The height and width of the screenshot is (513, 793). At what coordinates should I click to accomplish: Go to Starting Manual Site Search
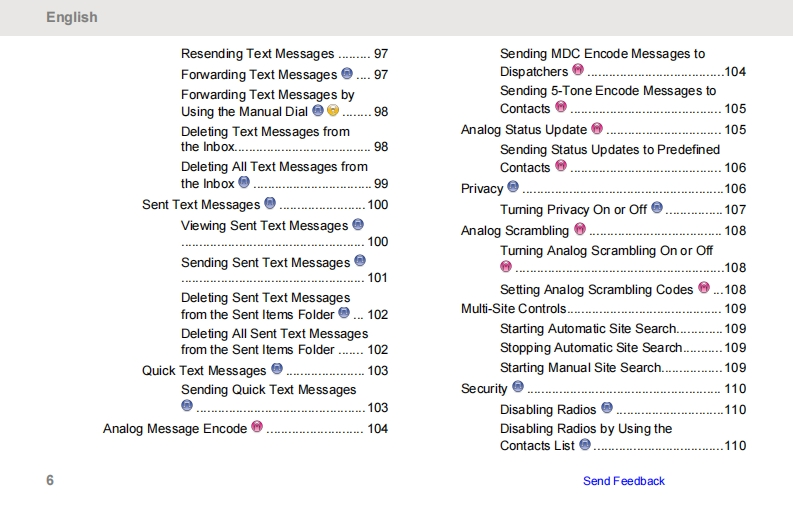click(580, 368)
